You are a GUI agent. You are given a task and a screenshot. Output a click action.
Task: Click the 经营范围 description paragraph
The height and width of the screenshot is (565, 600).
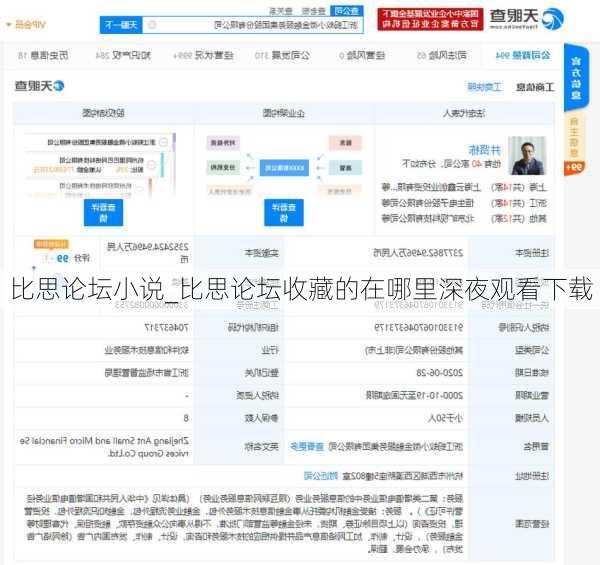pyautogui.click(x=245, y=524)
